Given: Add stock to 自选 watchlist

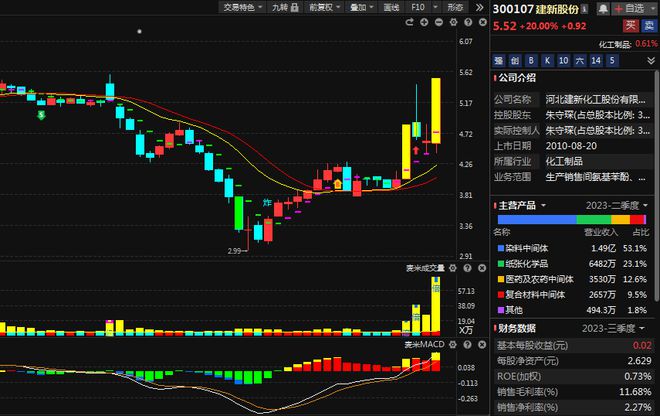Looking at the screenshot, I should pyautogui.click(x=629, y=9).
